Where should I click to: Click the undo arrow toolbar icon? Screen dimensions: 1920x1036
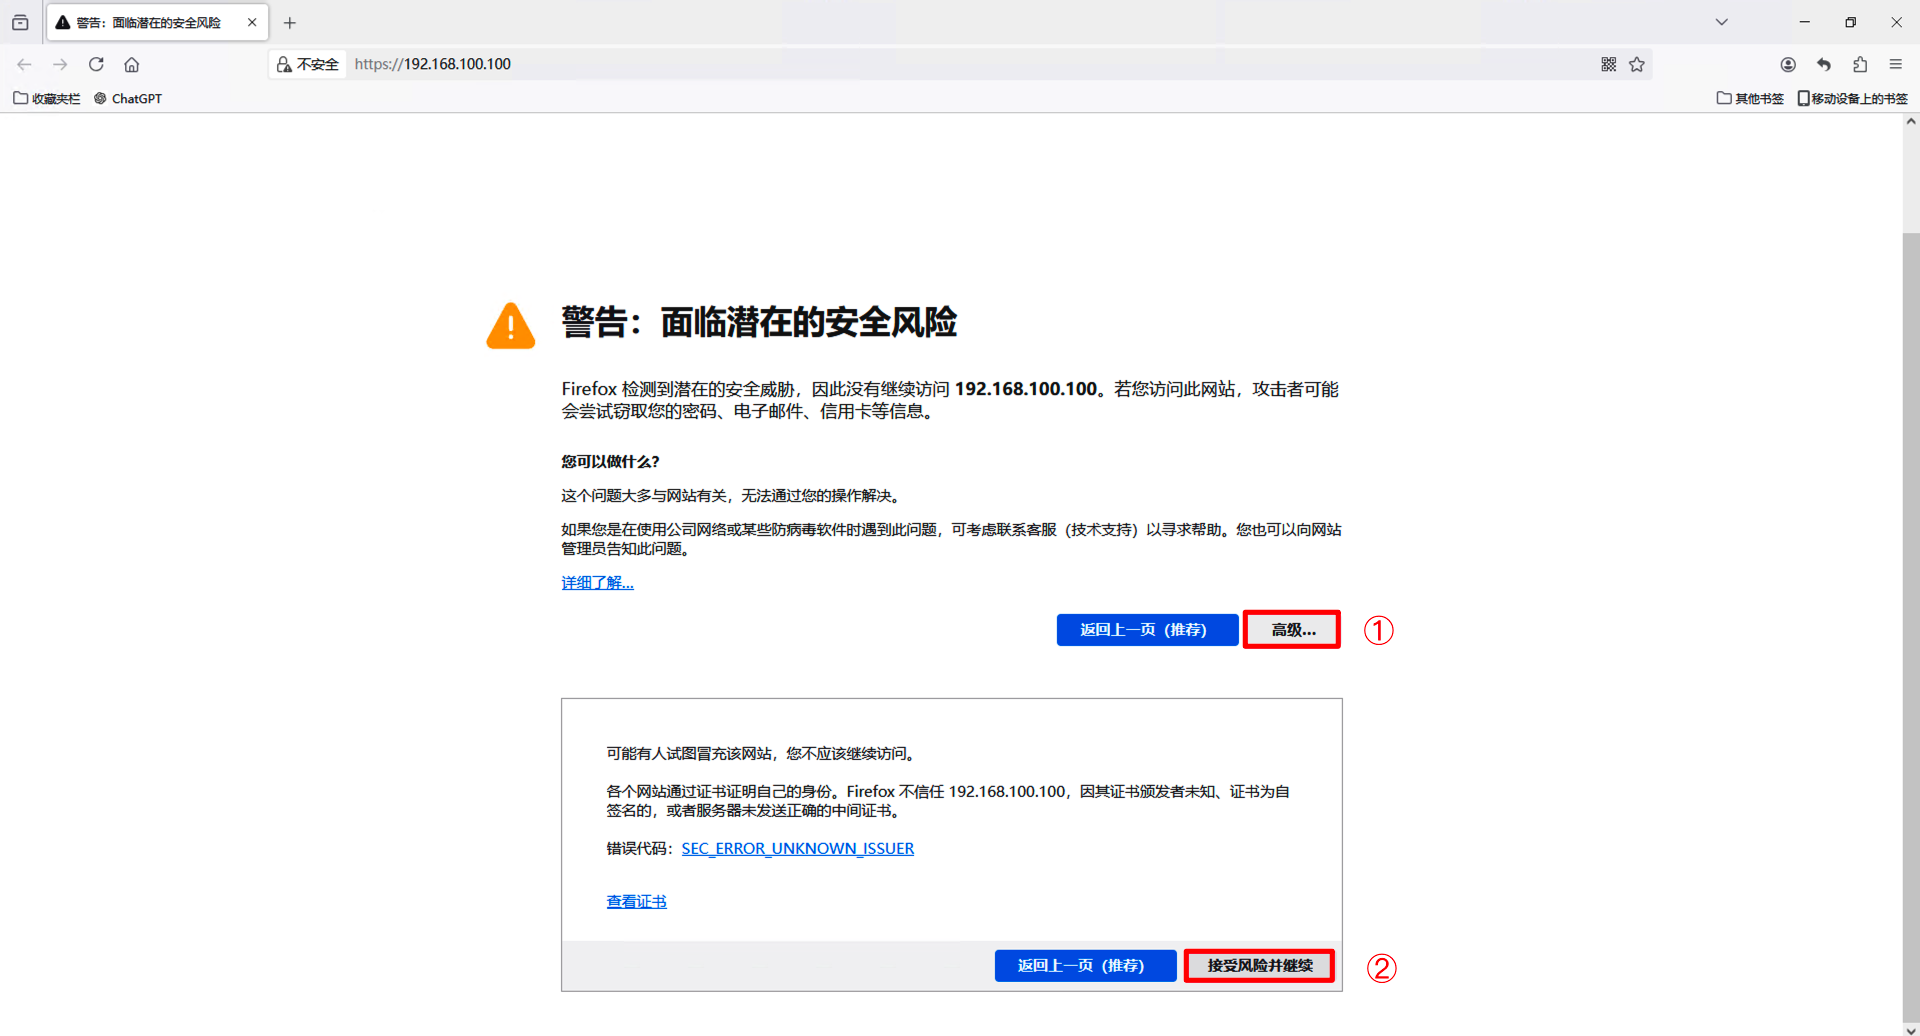pyautogui.click(x=1824, y=64)
